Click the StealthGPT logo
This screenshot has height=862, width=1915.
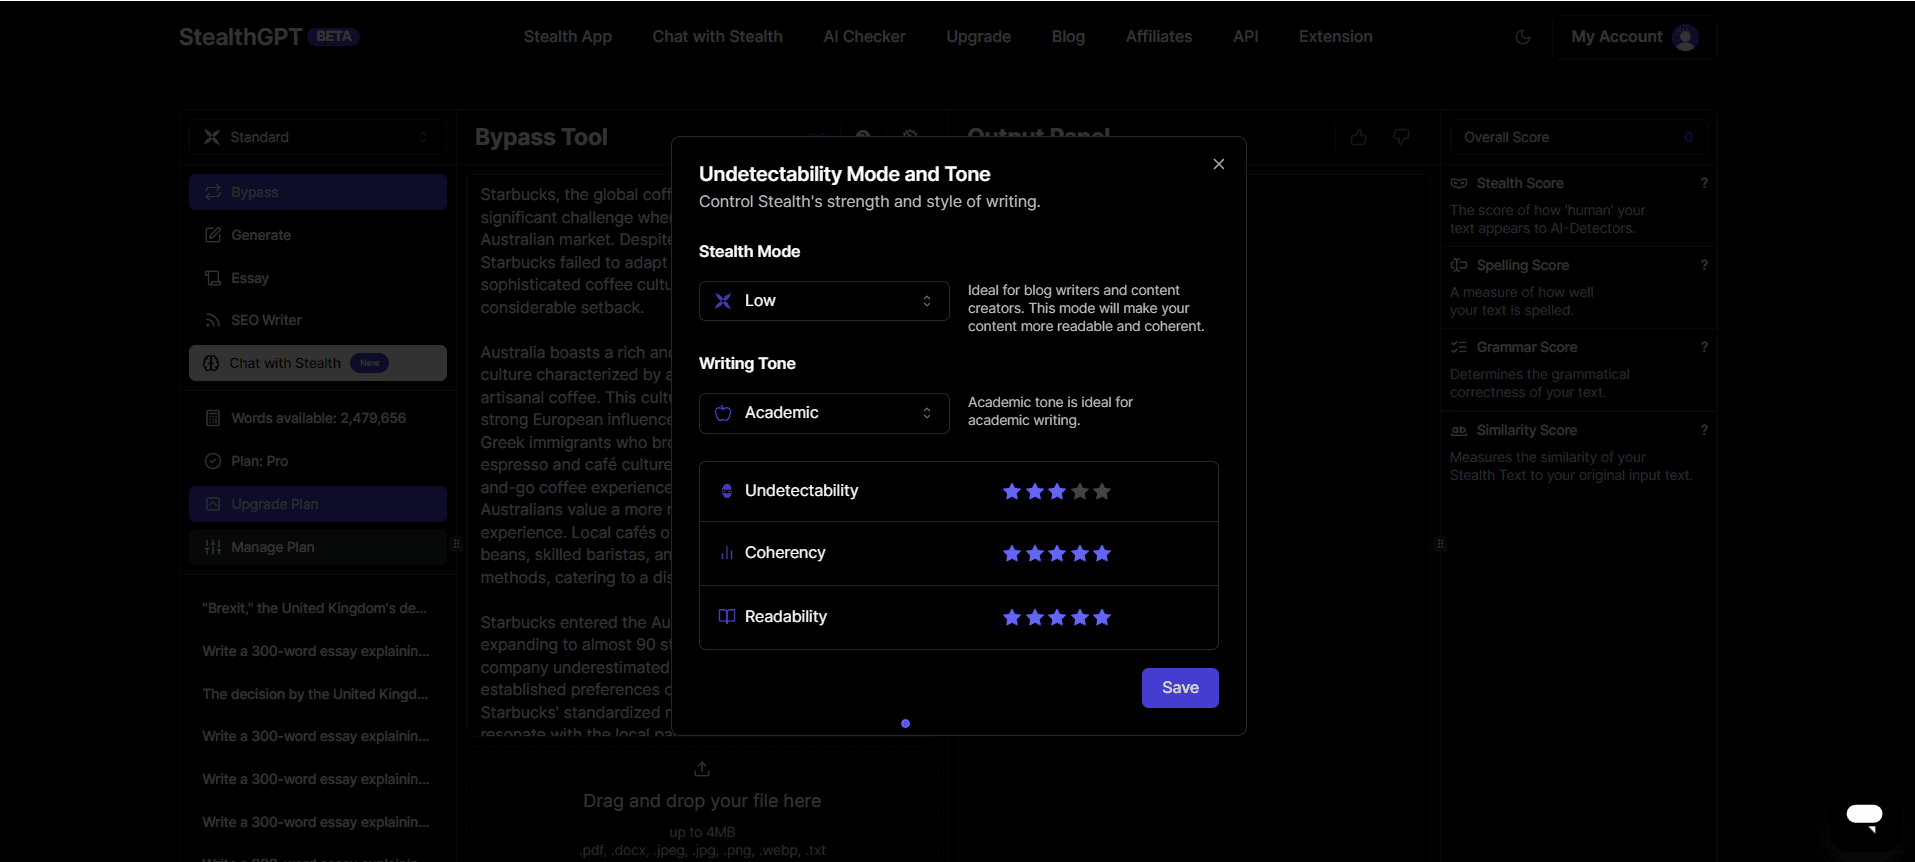click(x=240, y=37)
